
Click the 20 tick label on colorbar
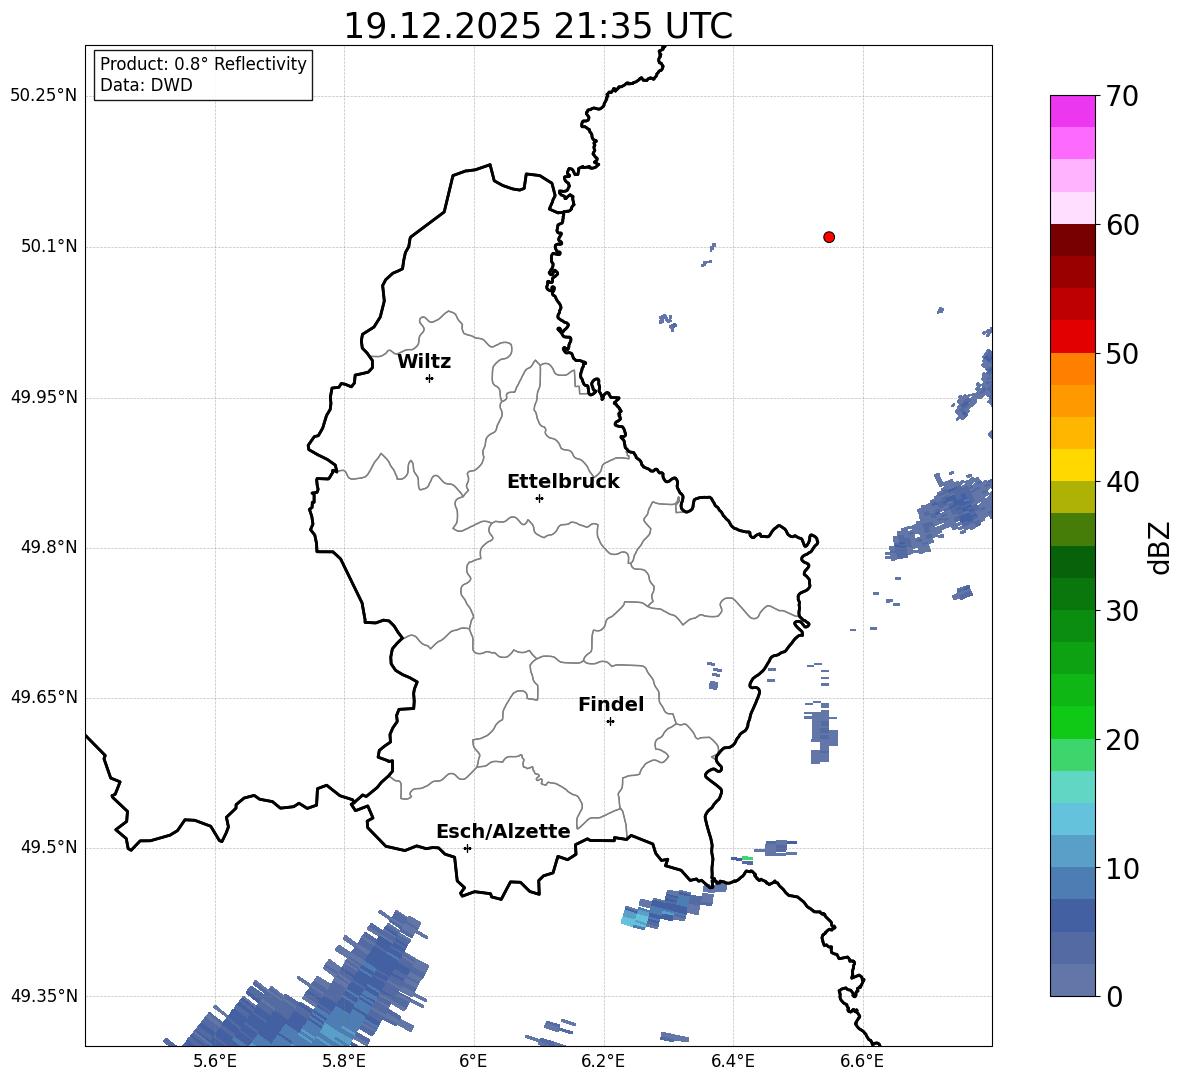[1122, 739]
